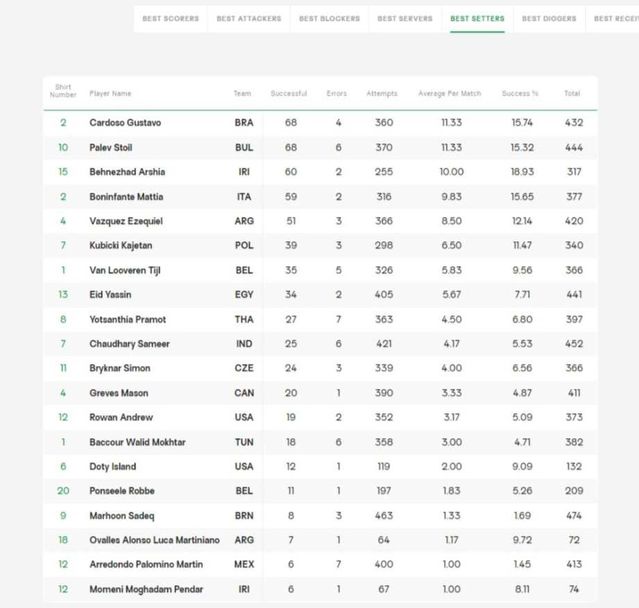Open the Best Attackers tab
This screenshot has height=608, width=639.
249,18
